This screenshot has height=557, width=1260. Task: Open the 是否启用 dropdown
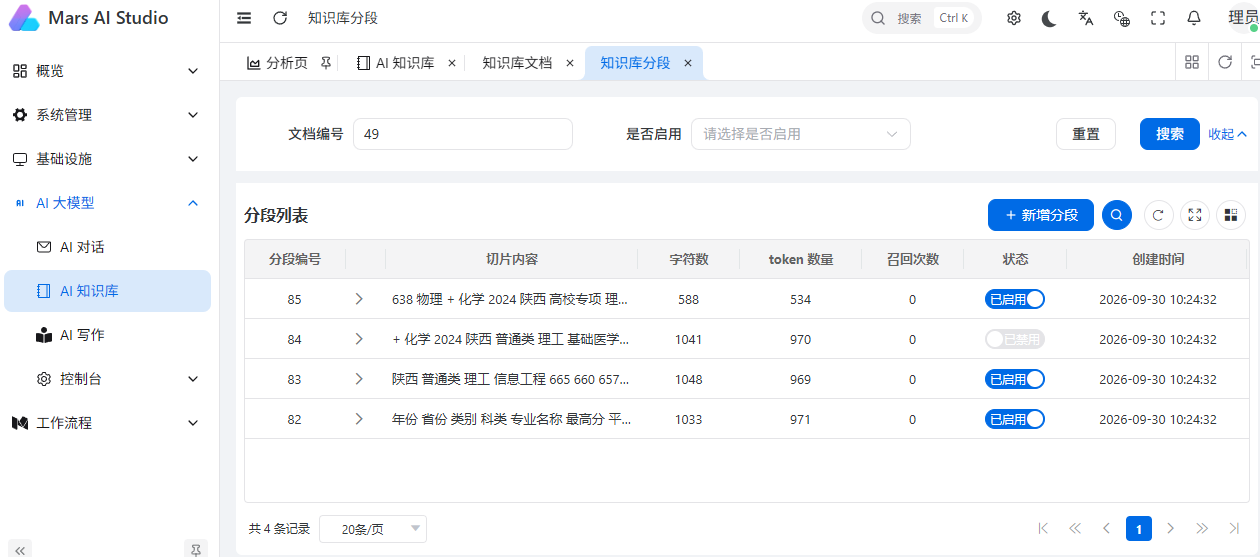(x=800, y=134)
